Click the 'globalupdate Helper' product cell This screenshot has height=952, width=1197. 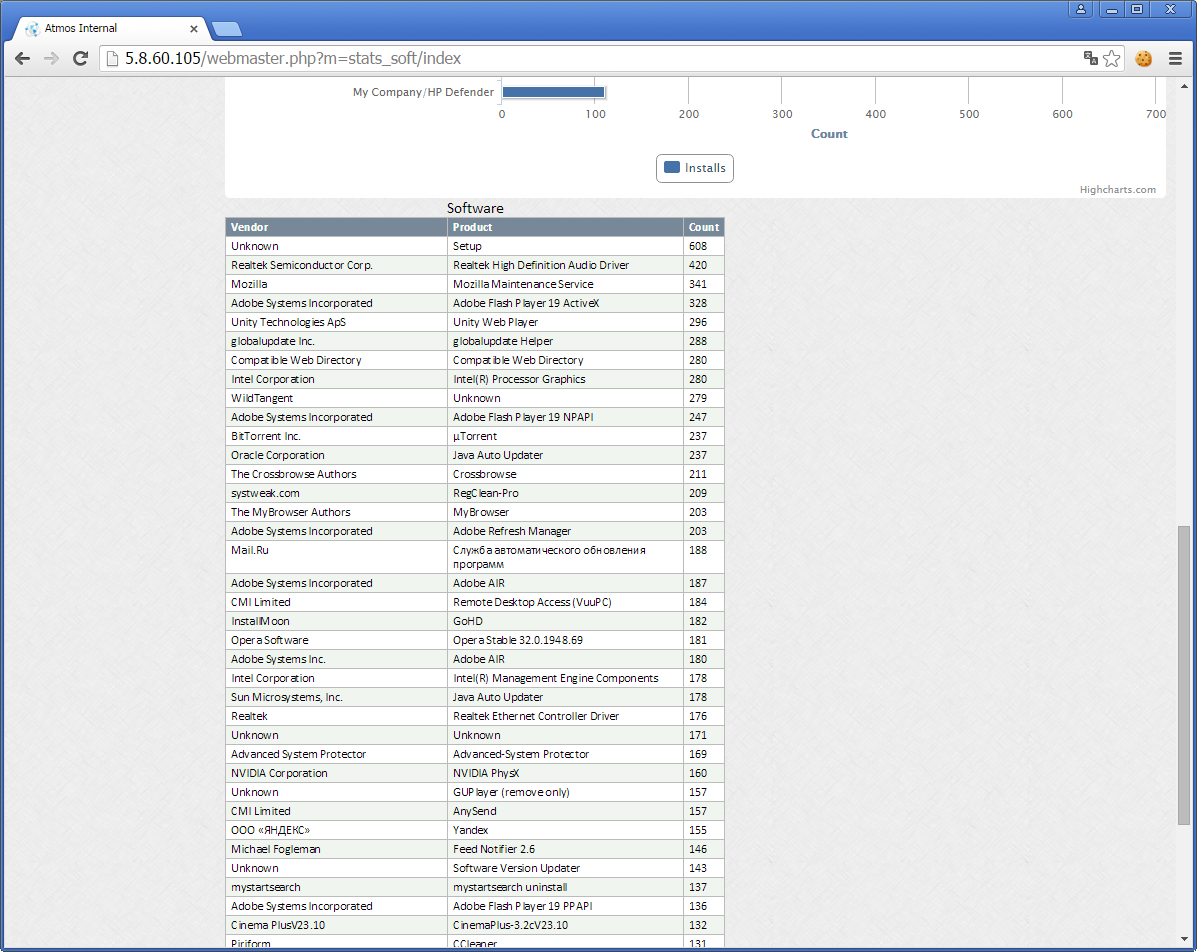(x=565, y=341)
